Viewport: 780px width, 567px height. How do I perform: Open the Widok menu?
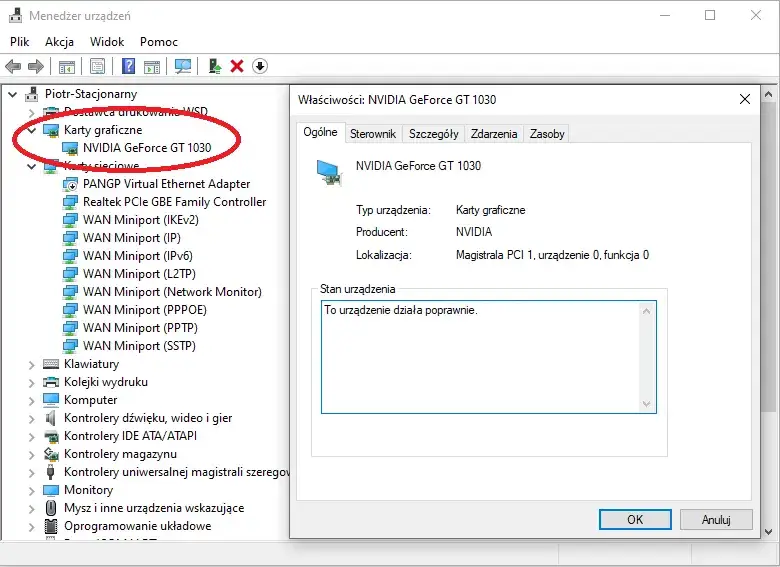pos(107,42)
